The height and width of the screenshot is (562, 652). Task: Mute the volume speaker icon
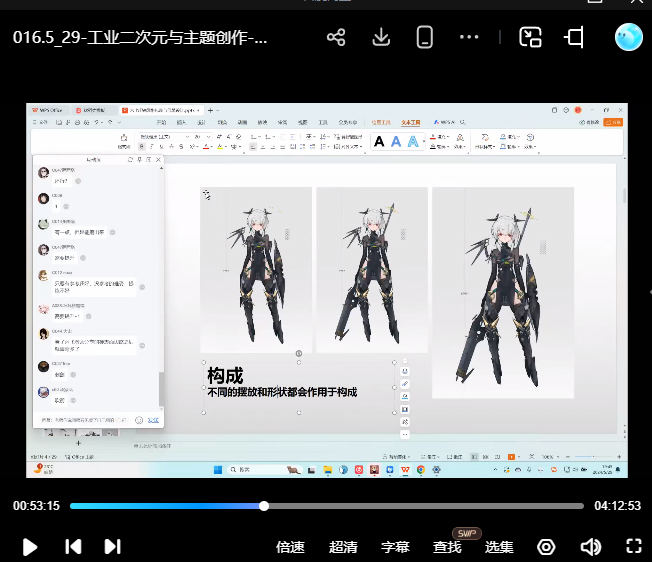click(590, 547)
